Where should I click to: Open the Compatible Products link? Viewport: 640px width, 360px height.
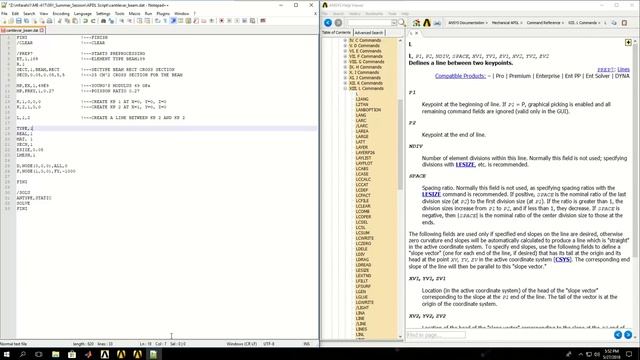pos(460,76)
